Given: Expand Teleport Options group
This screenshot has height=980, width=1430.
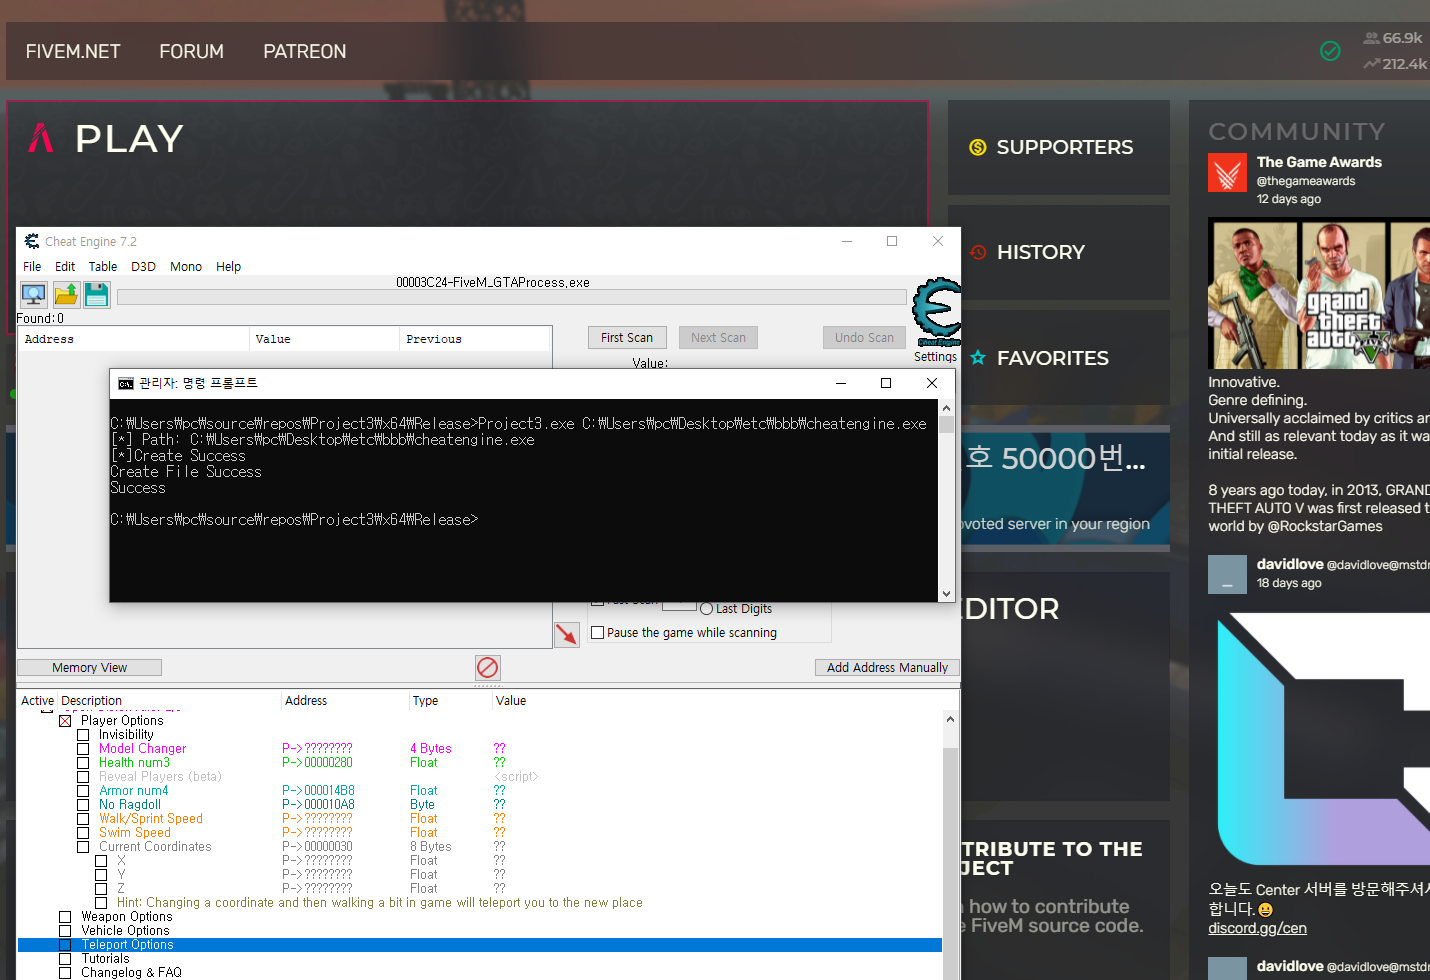Looking at the screenshot, I should pyautogui.click(x=65, y=945).
